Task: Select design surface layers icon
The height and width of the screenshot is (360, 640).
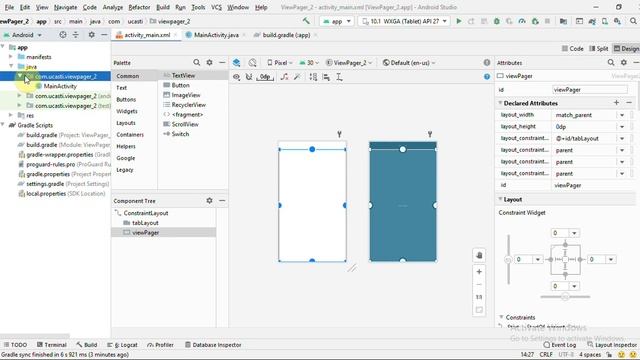Action: point(236,62)
